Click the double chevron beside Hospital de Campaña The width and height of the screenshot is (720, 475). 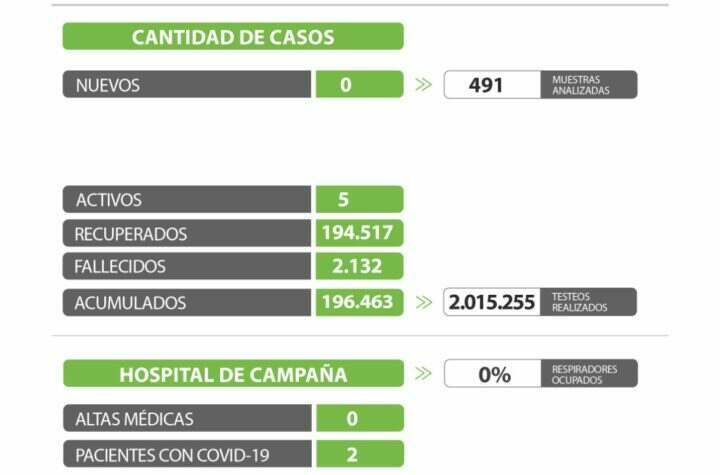(x=423, y=374)
